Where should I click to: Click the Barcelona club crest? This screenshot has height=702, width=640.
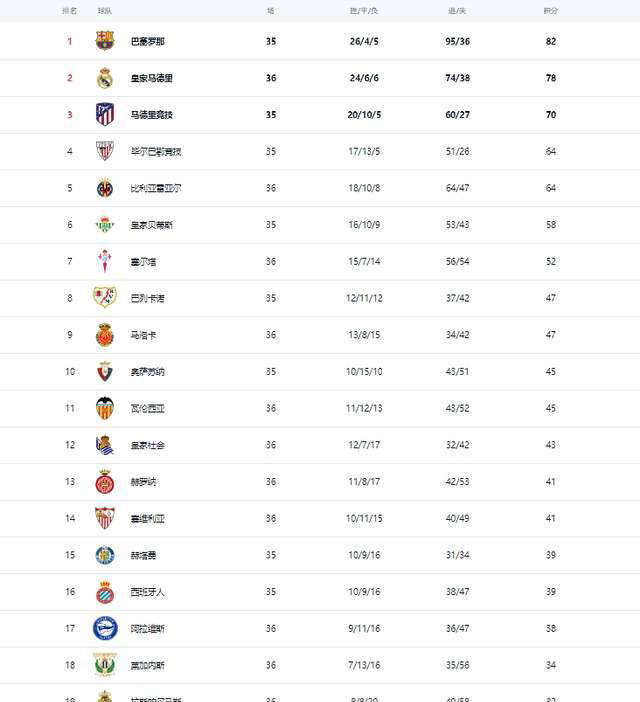pyautogui.click(x=105, y=41)
